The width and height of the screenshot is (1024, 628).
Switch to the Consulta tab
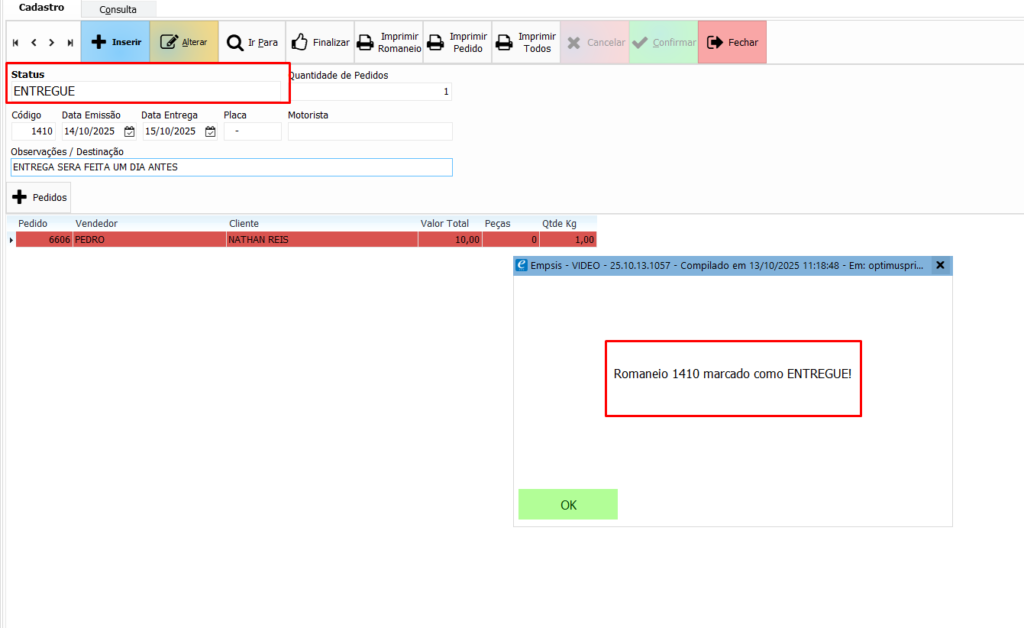pos(118,9)
